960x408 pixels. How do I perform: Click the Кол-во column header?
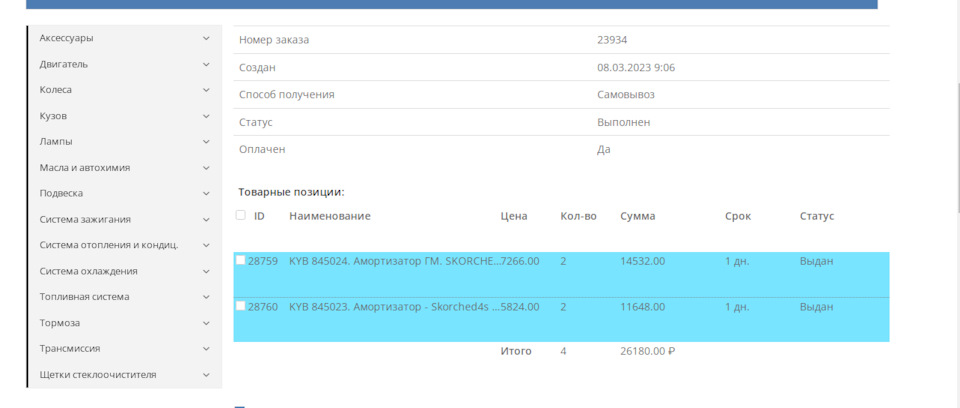tap(578, 216)
